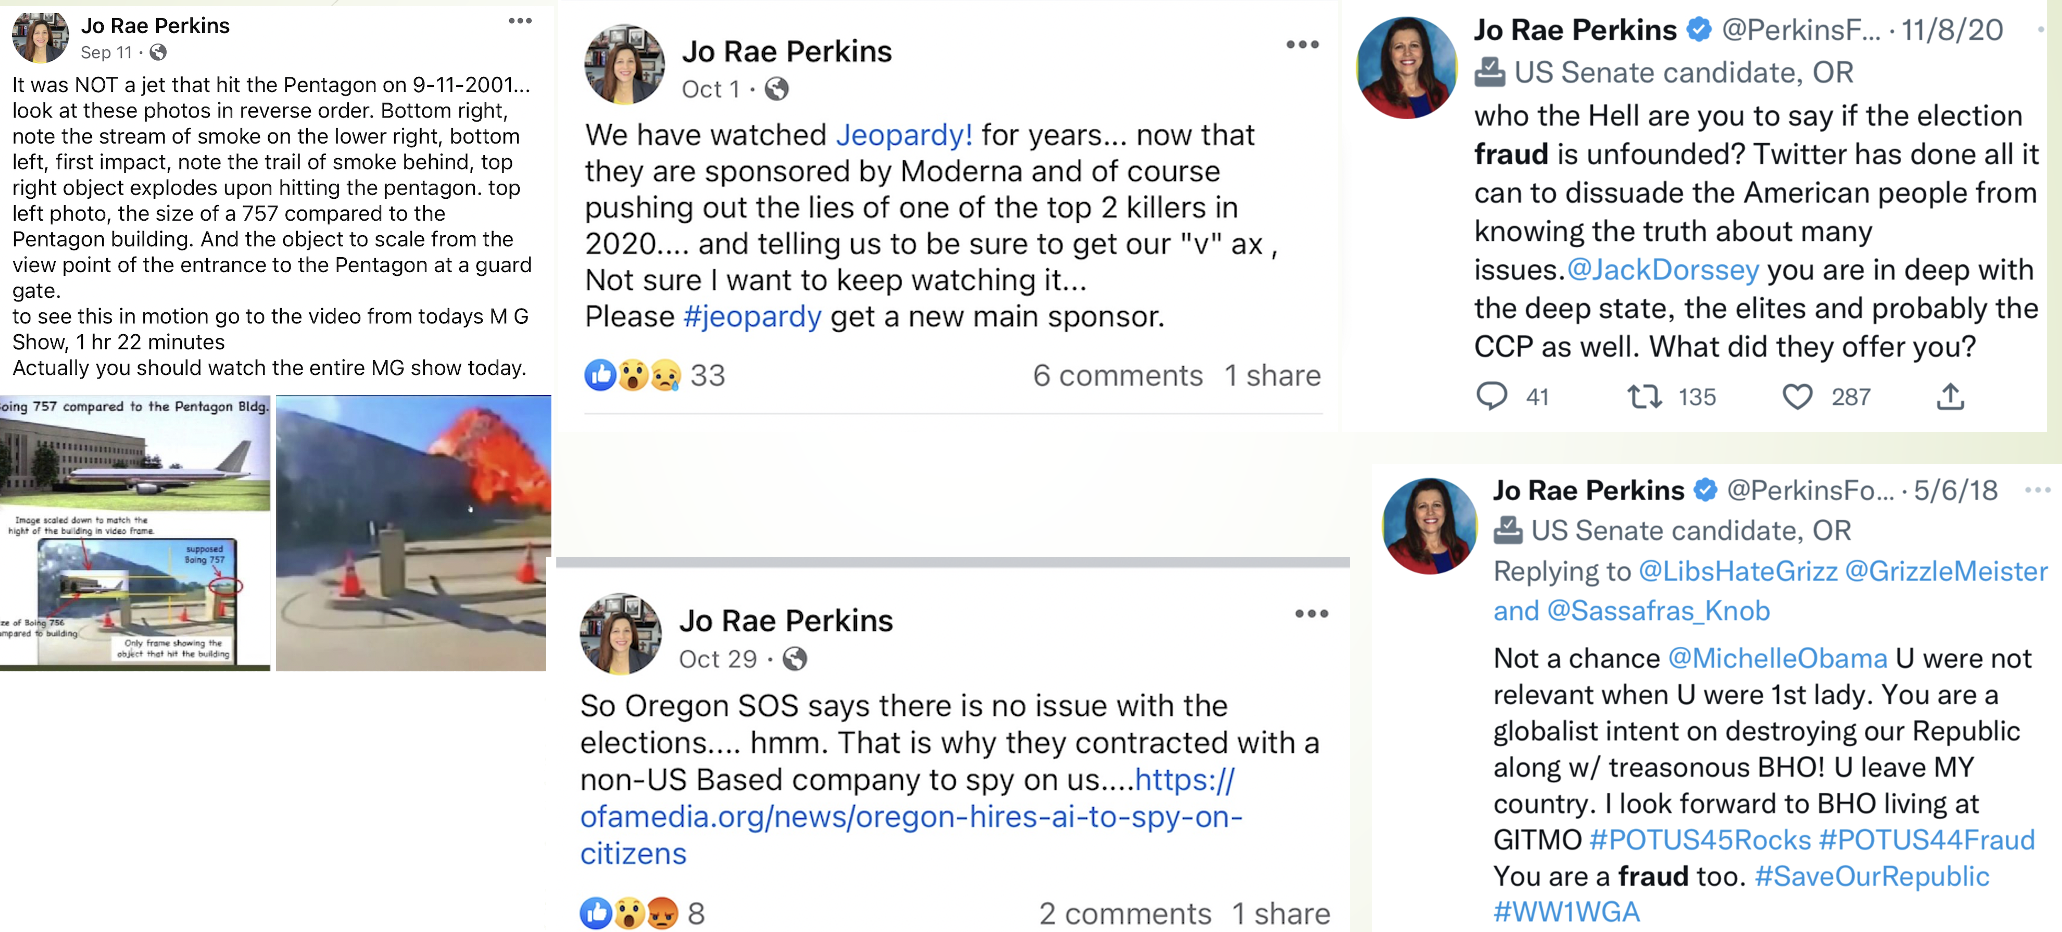The image size is (2062, 932).
Task: Open options menu on Oct 29 post
Action: tap(1311, 614)
